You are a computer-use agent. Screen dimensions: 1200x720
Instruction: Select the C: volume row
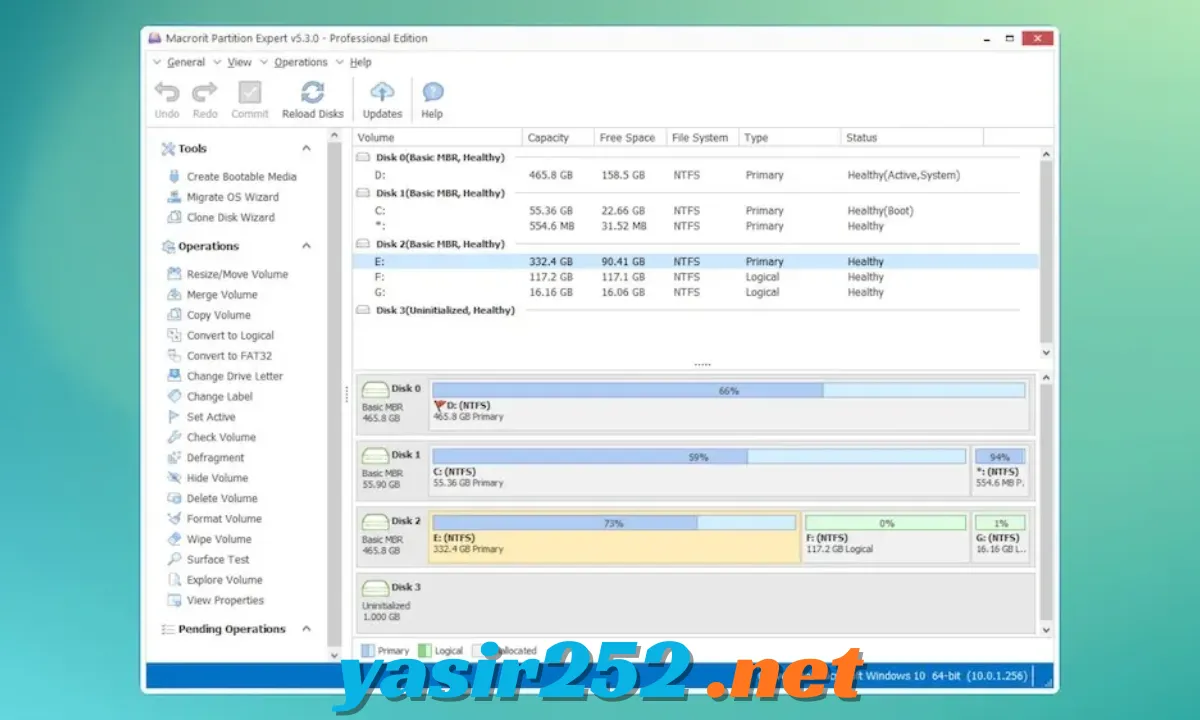(696, 211)
